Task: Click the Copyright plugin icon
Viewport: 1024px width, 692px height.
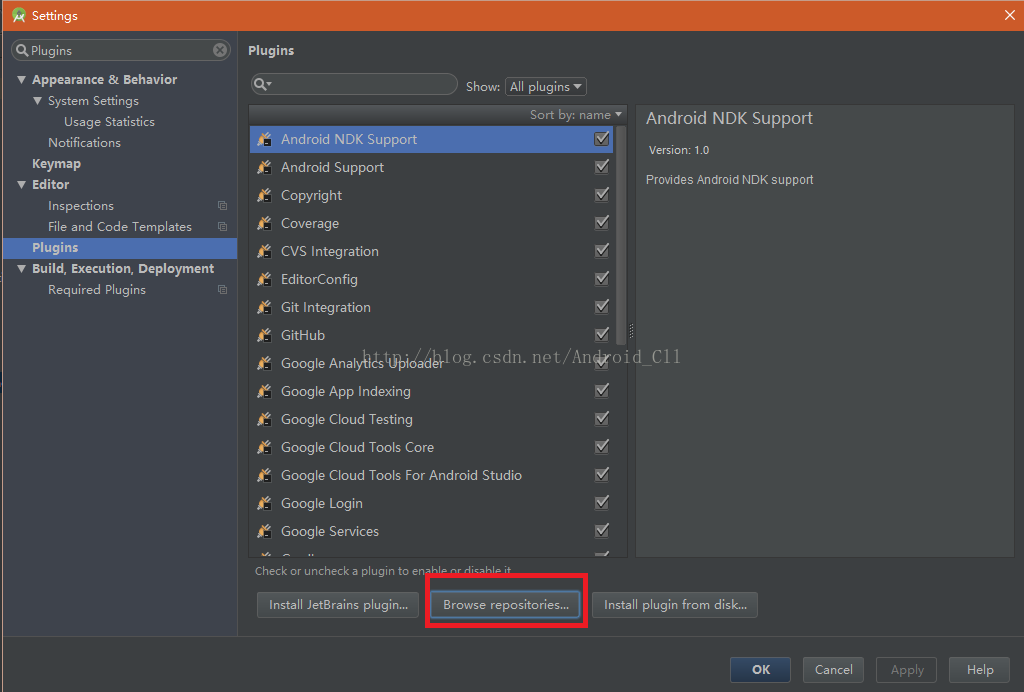Action: (264, 195)
